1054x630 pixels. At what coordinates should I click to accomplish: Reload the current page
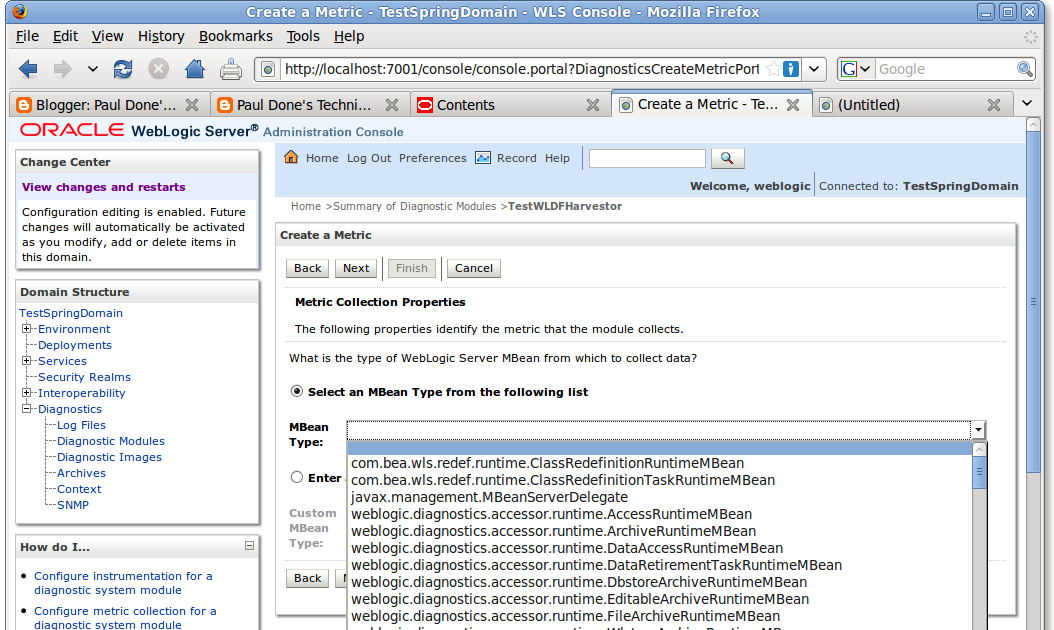(122, 68)
